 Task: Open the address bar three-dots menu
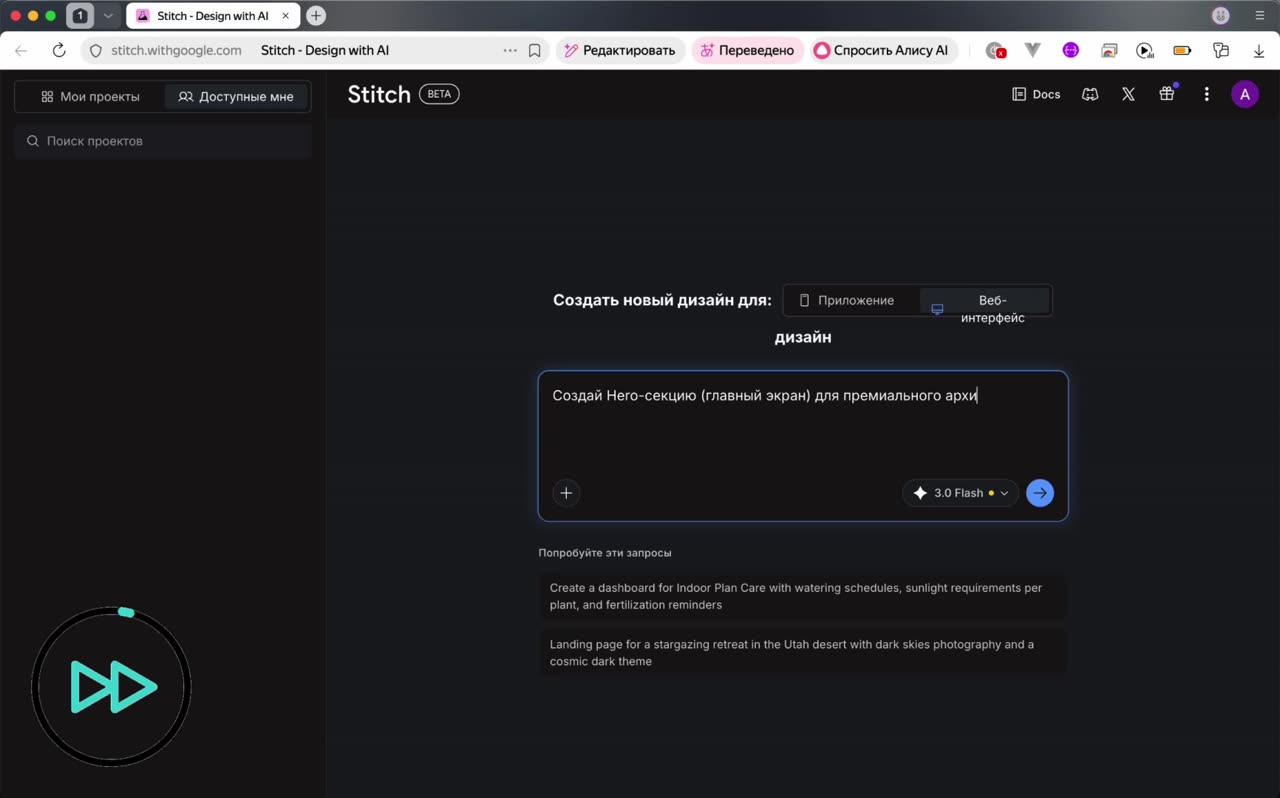click(x=510, y=50)
